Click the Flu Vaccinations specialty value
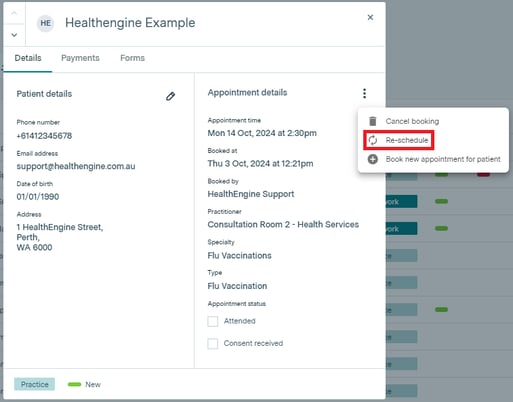 pos(239,256)
